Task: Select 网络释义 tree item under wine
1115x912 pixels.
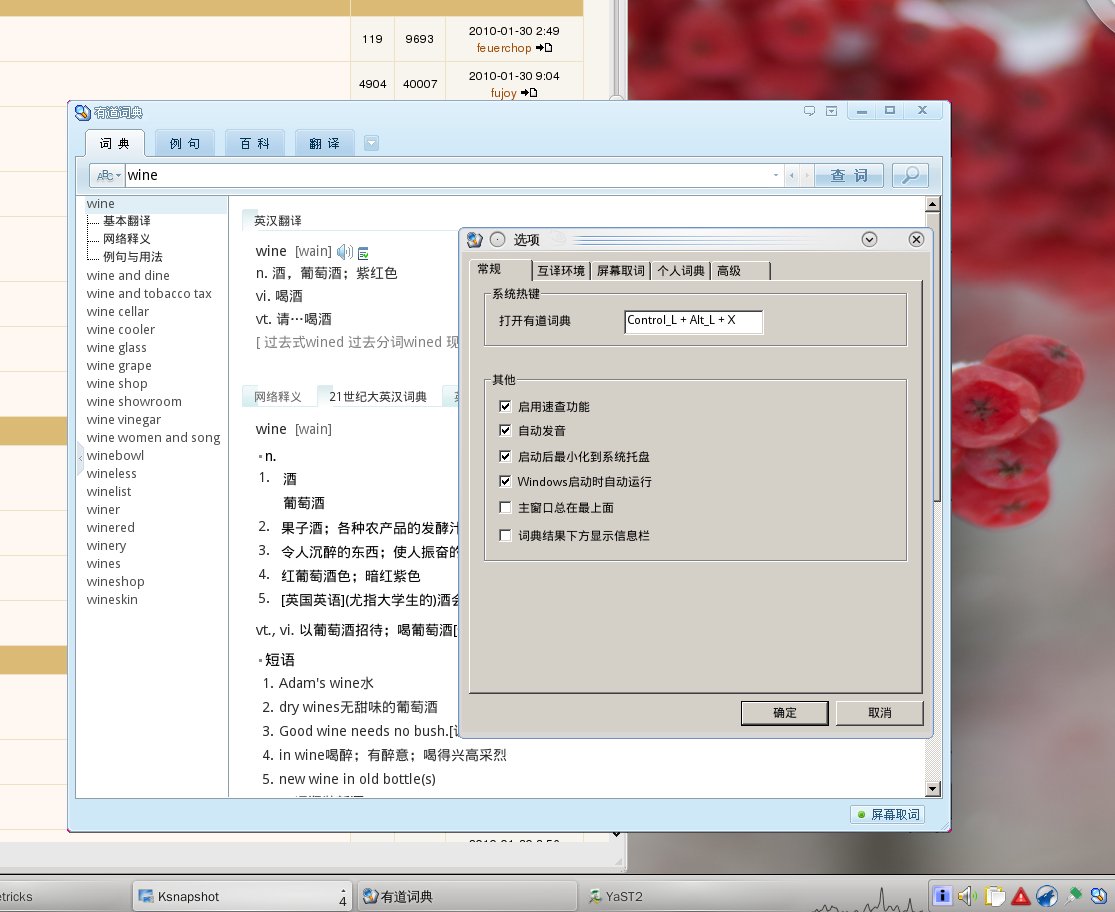Action: 127,239
